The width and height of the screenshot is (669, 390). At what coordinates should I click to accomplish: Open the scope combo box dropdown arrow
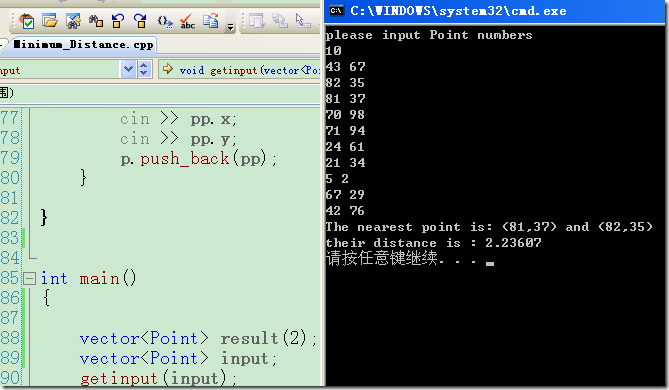pyautogui.click(x=128, y=69)
